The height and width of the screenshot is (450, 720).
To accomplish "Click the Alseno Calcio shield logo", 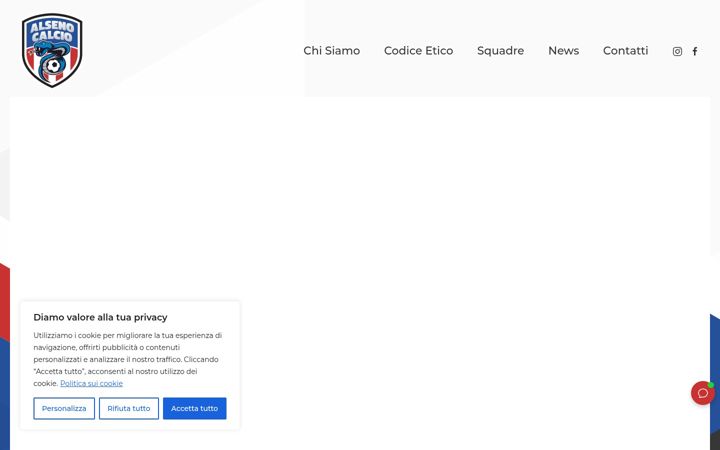I will [x=52, y=51].
